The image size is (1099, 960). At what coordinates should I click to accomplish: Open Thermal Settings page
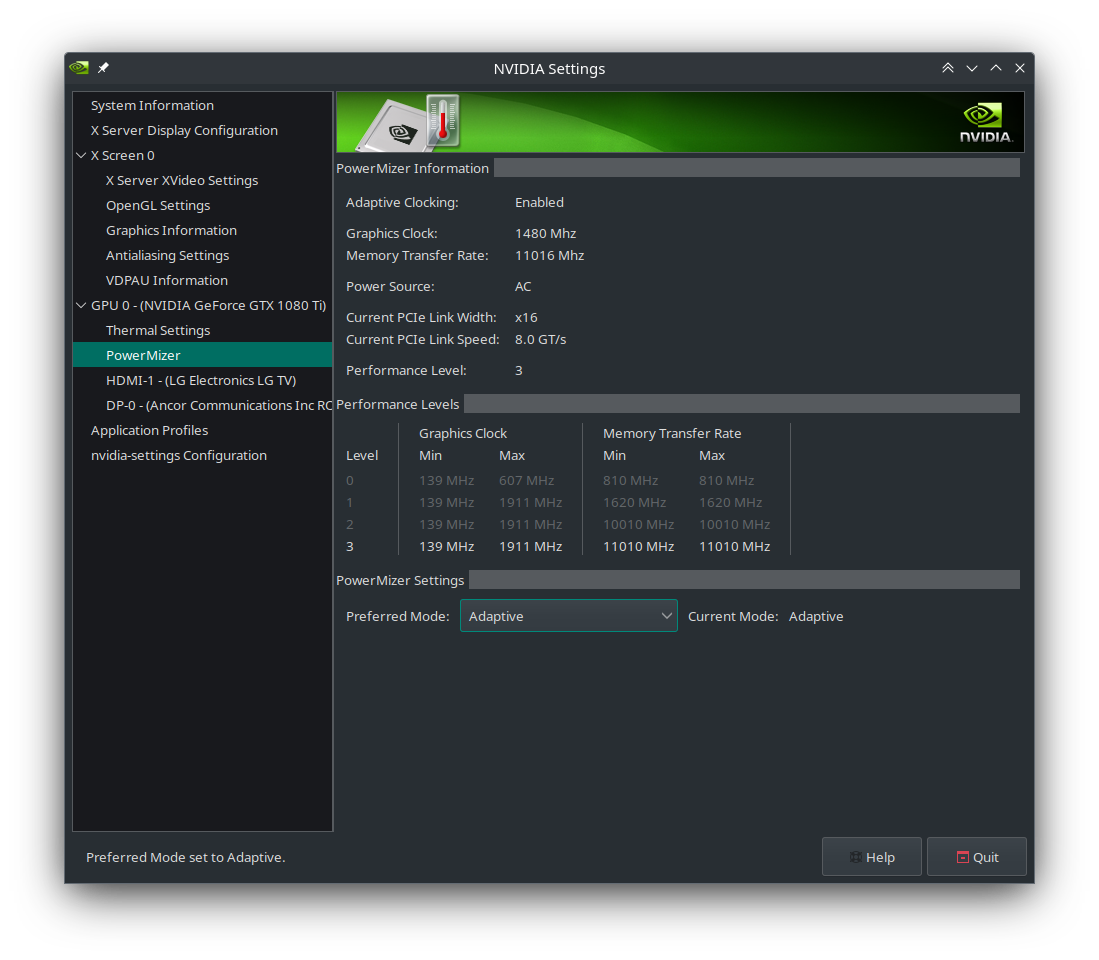coord(158,331)
